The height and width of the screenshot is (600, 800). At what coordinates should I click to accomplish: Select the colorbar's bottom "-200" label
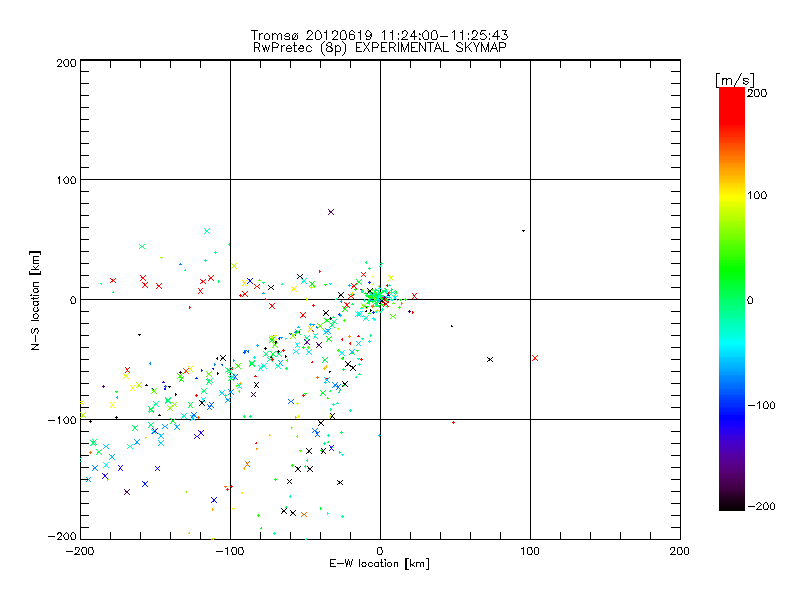761,506
